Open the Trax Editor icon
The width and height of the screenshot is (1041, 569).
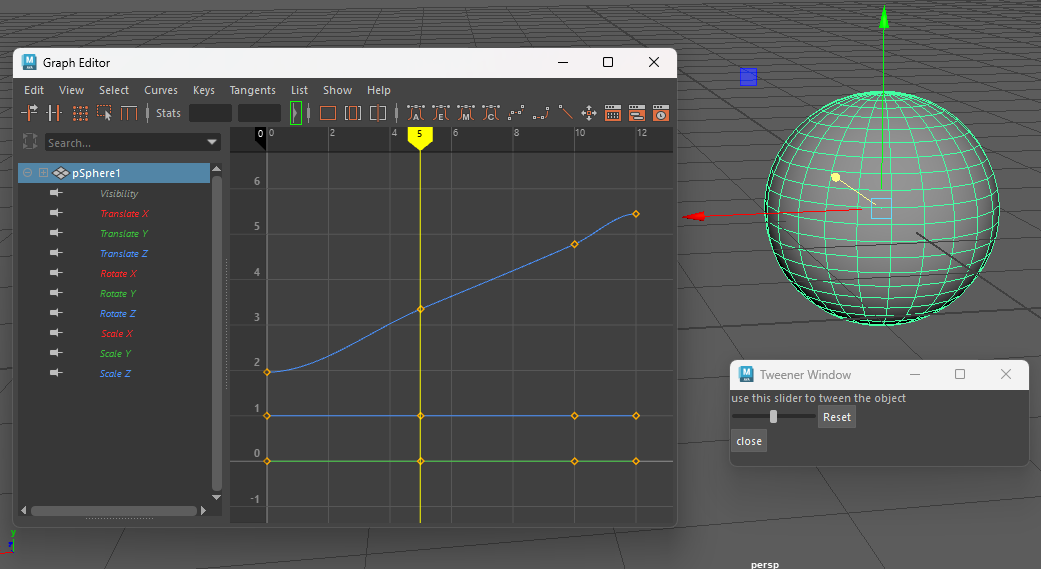point(637,113)
